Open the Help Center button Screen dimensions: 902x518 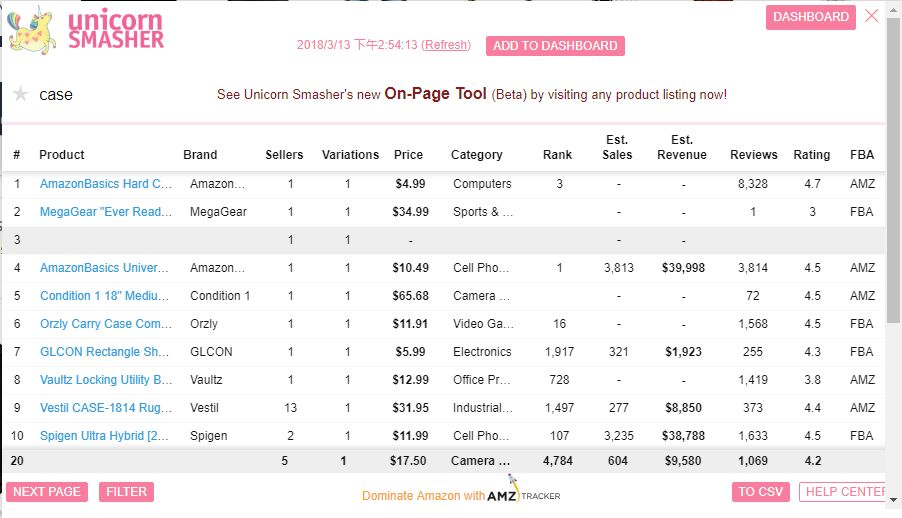pyautogui.click(x=843, y=492)
